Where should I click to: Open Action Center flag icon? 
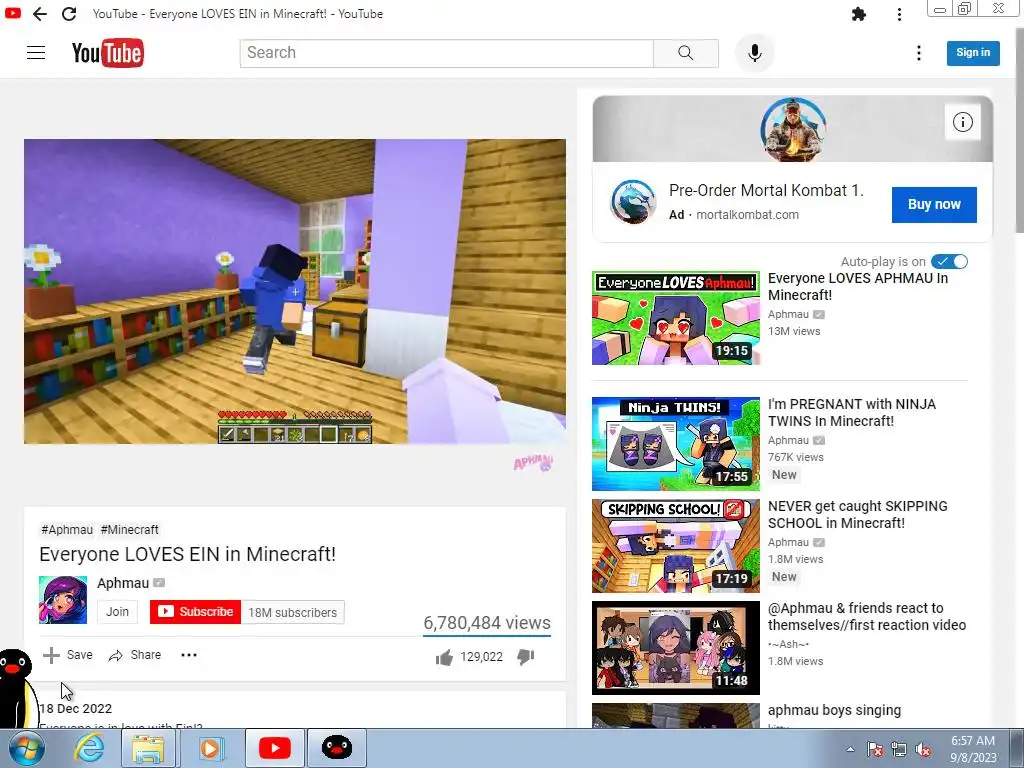click(x=875, y=750)
